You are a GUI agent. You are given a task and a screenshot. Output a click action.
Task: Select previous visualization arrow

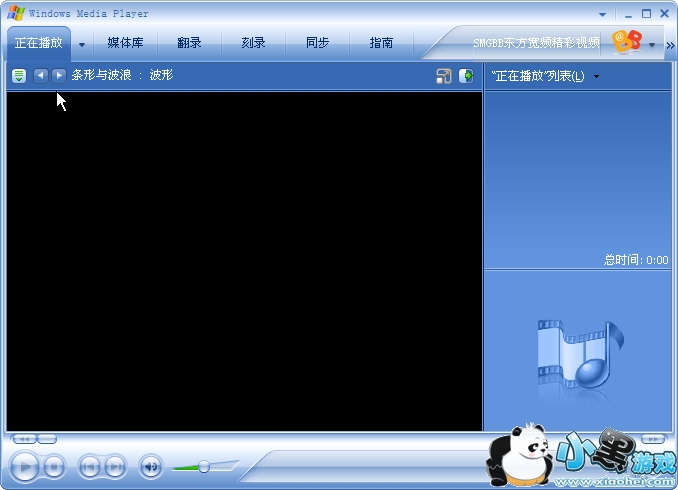tap(41, 75)
